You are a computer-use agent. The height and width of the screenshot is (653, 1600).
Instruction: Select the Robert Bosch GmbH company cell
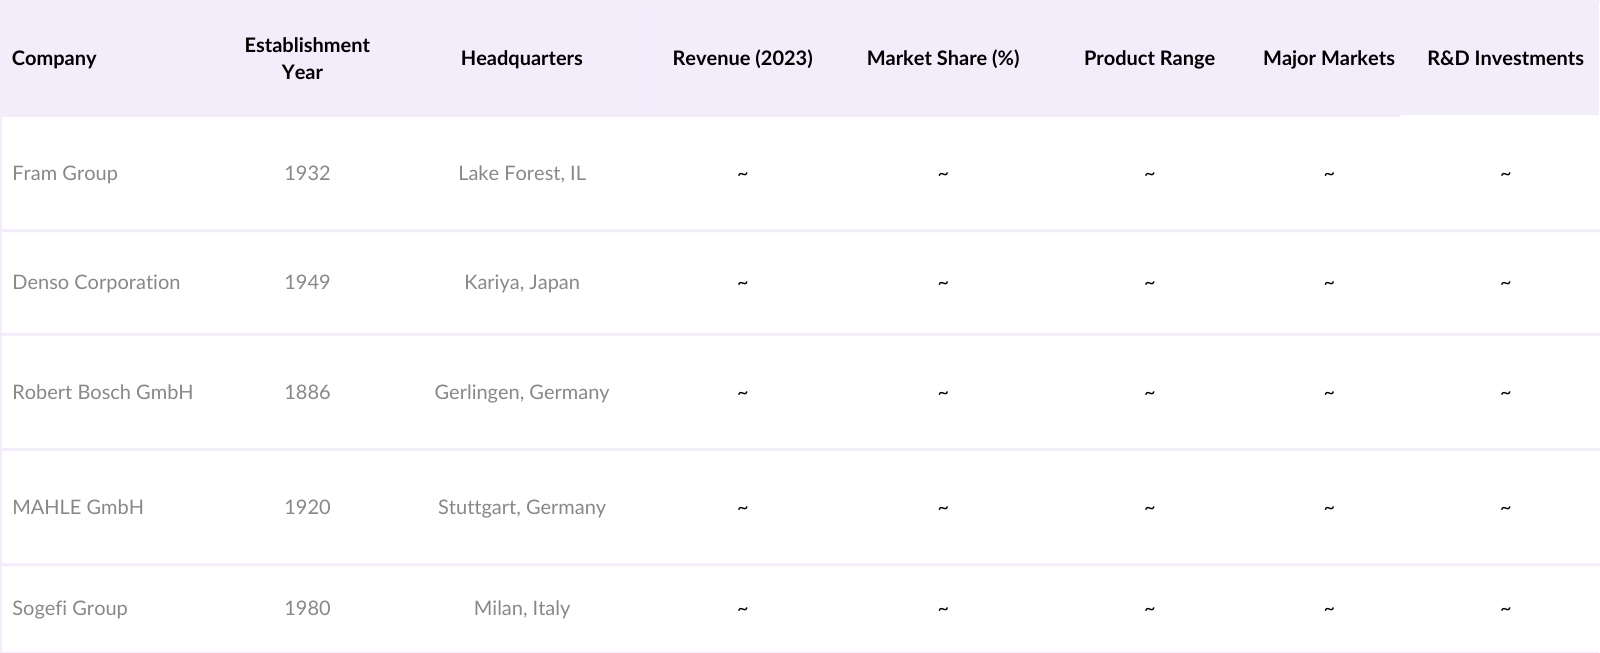click(102, 392)
